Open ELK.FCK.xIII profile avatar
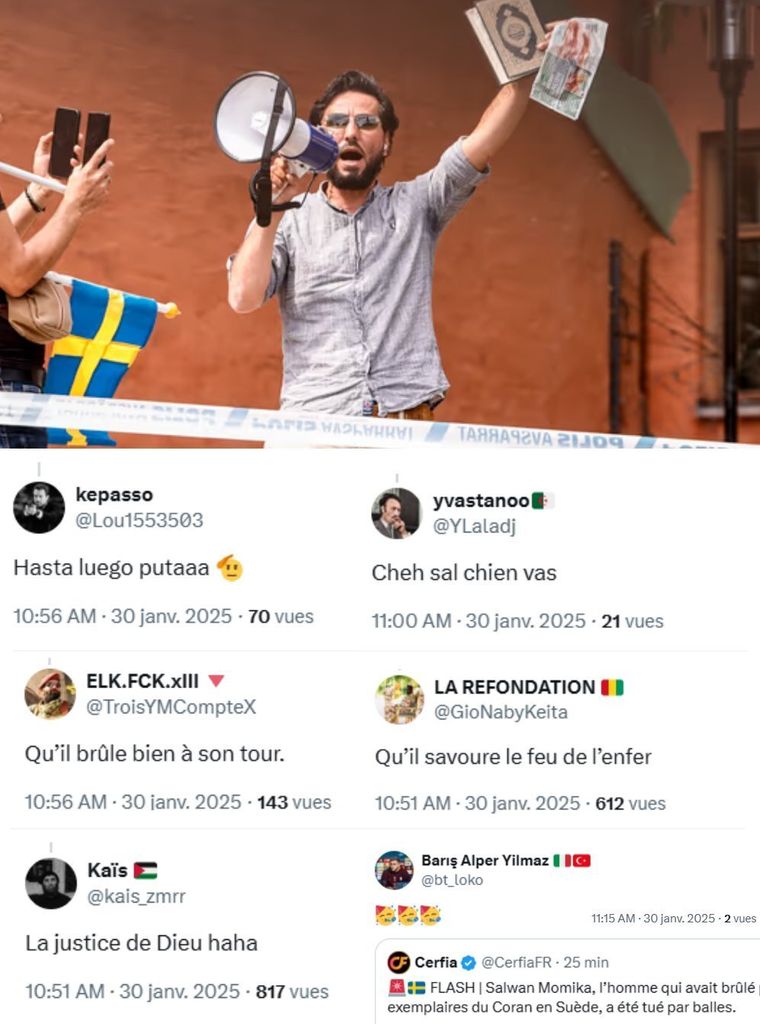Screen dimensions: 760x1024 click(50, 694)
